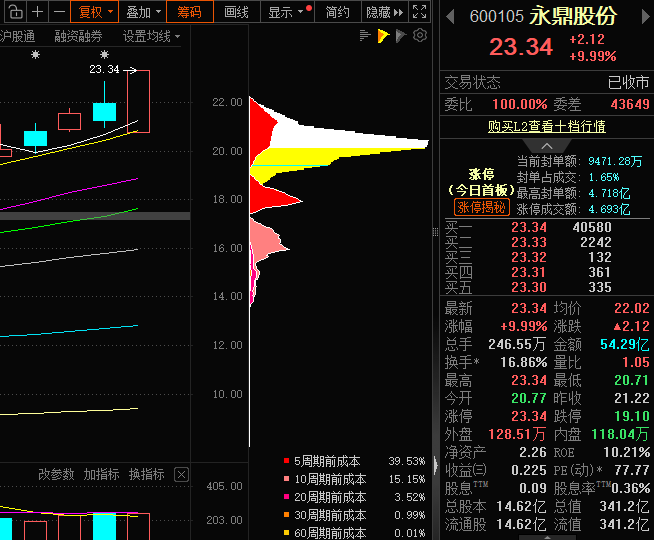
Task: Click the pink 10周期前成本 legend swatch
Action: (286, 479)
